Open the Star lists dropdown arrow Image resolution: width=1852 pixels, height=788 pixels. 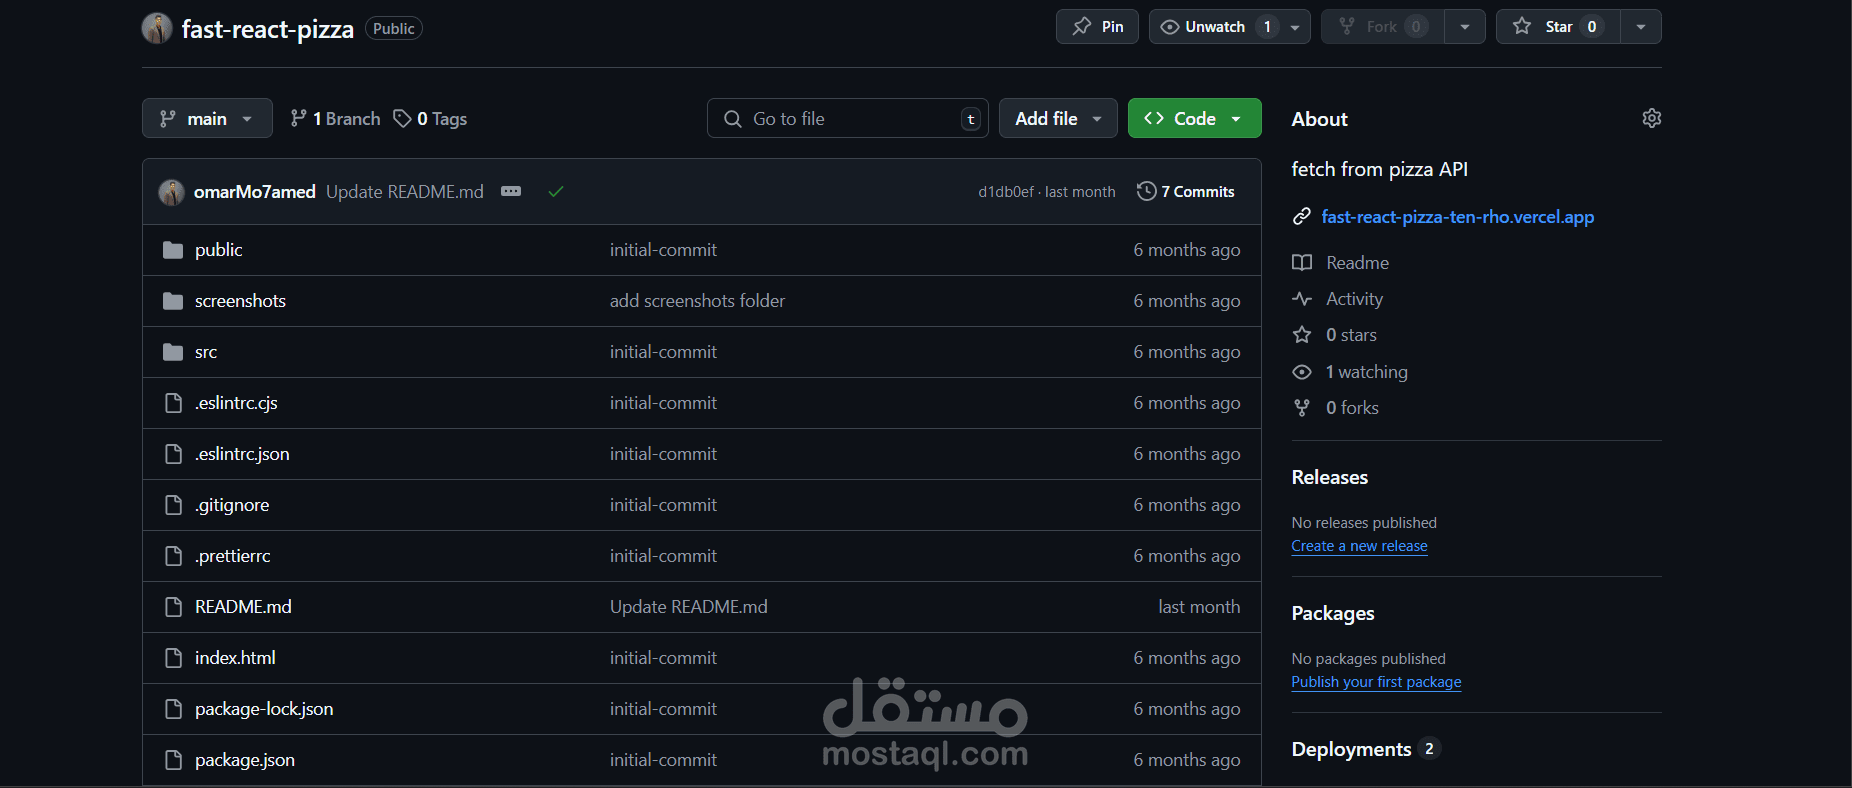pyautogui.click(x=1641, y=27)
